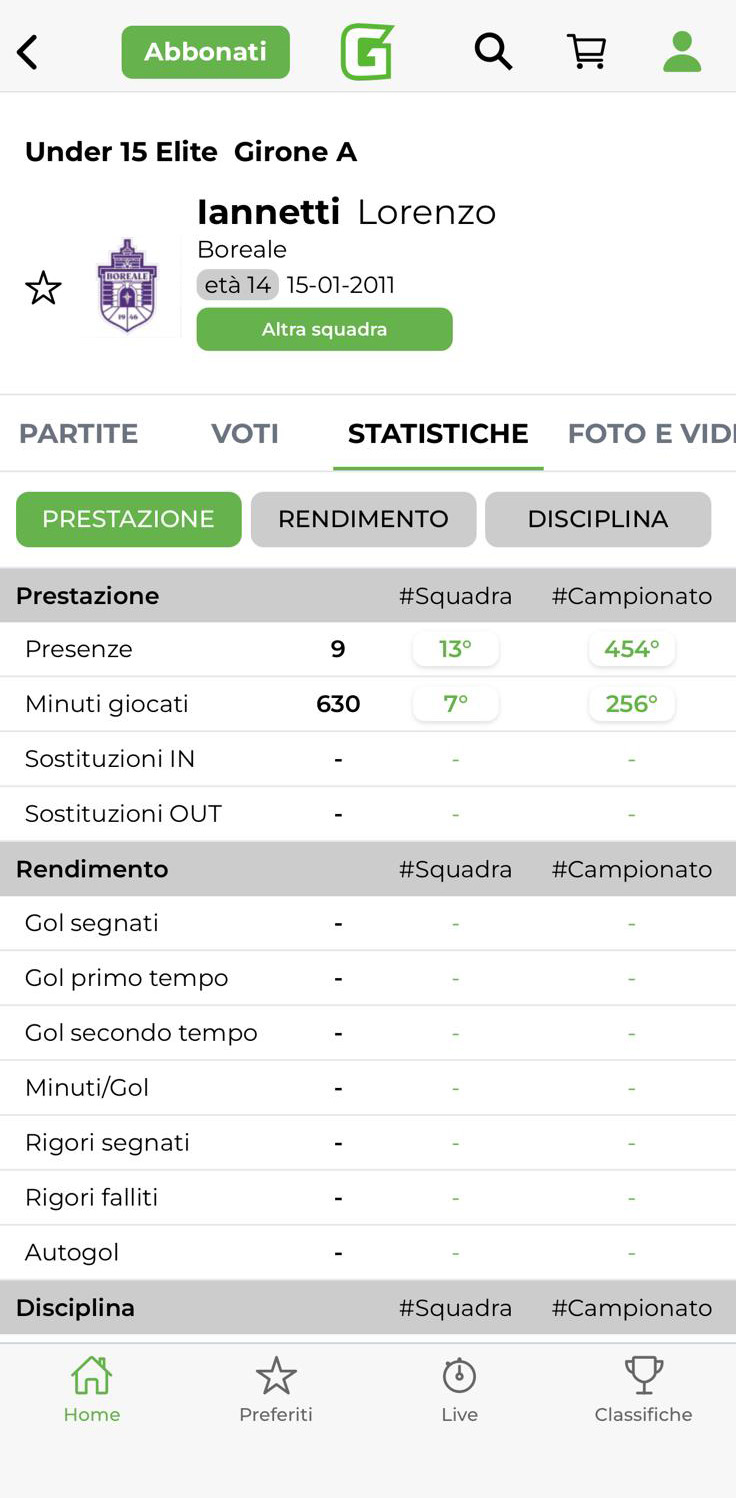Switch to the VOTI tab
Screen dimensions: 736x1498
(x=245, y=433)
